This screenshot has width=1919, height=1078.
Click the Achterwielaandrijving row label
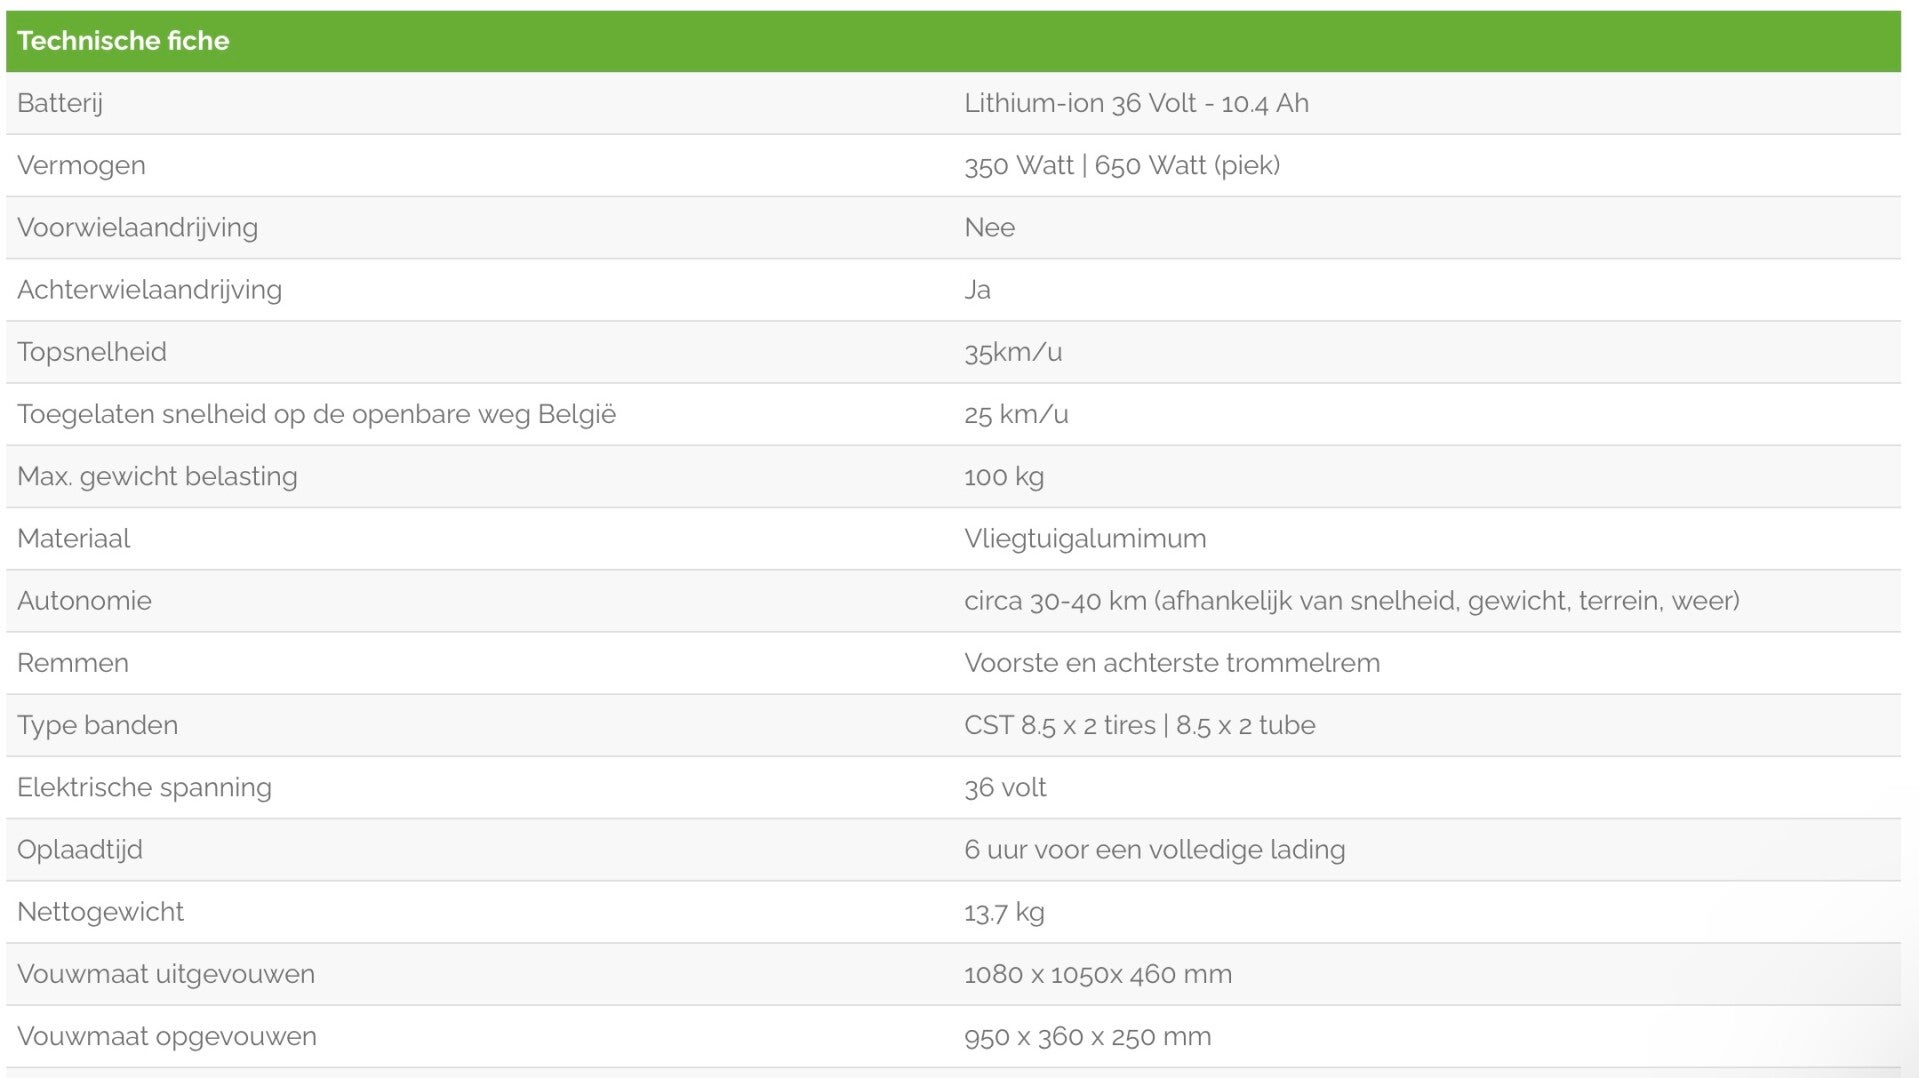149,290
